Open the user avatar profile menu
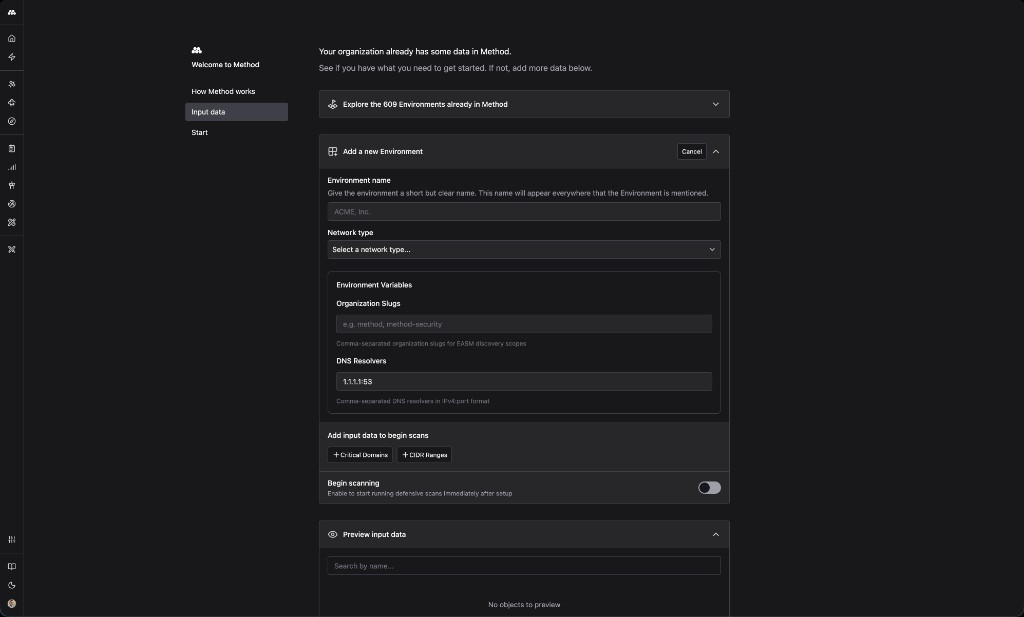The width and height of the screenshot is (1024, 617). [x=12, y=604]
